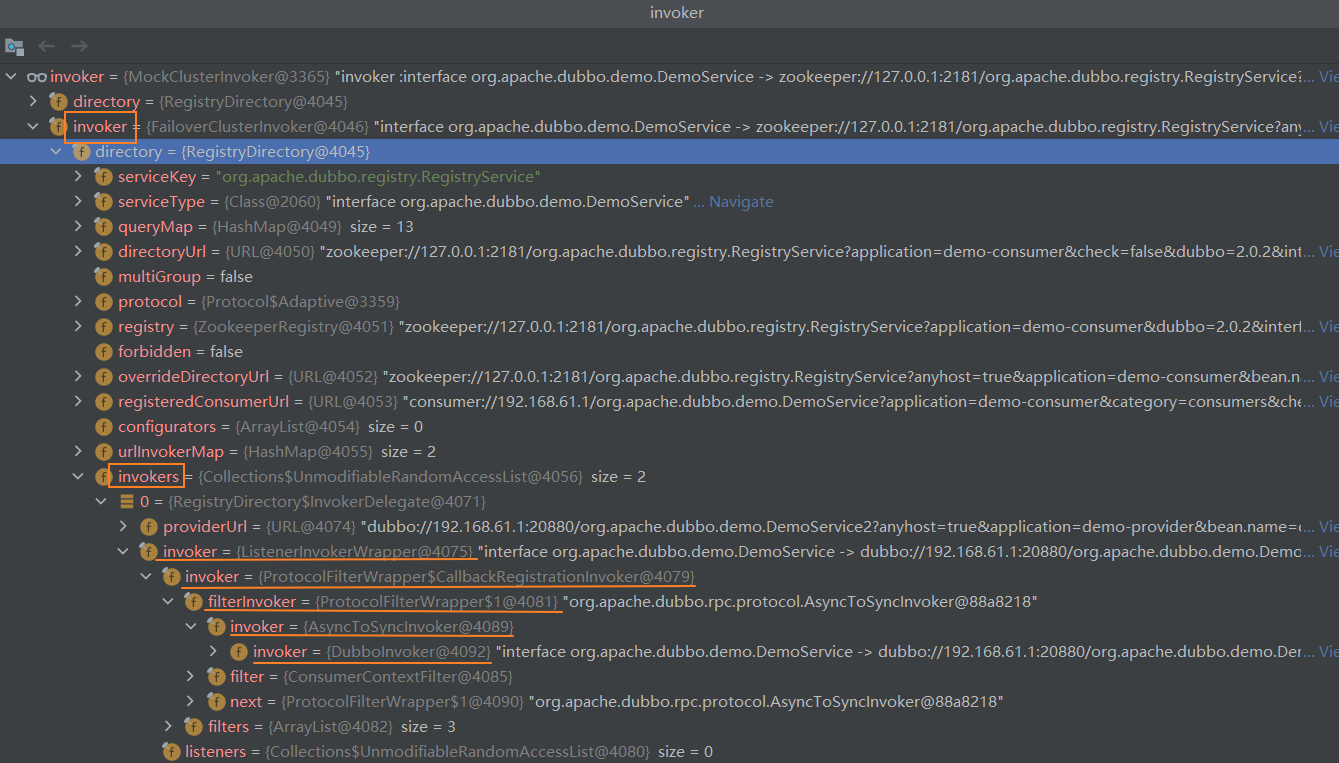Expand queryMap HashMap@4049

coord(79,227)
